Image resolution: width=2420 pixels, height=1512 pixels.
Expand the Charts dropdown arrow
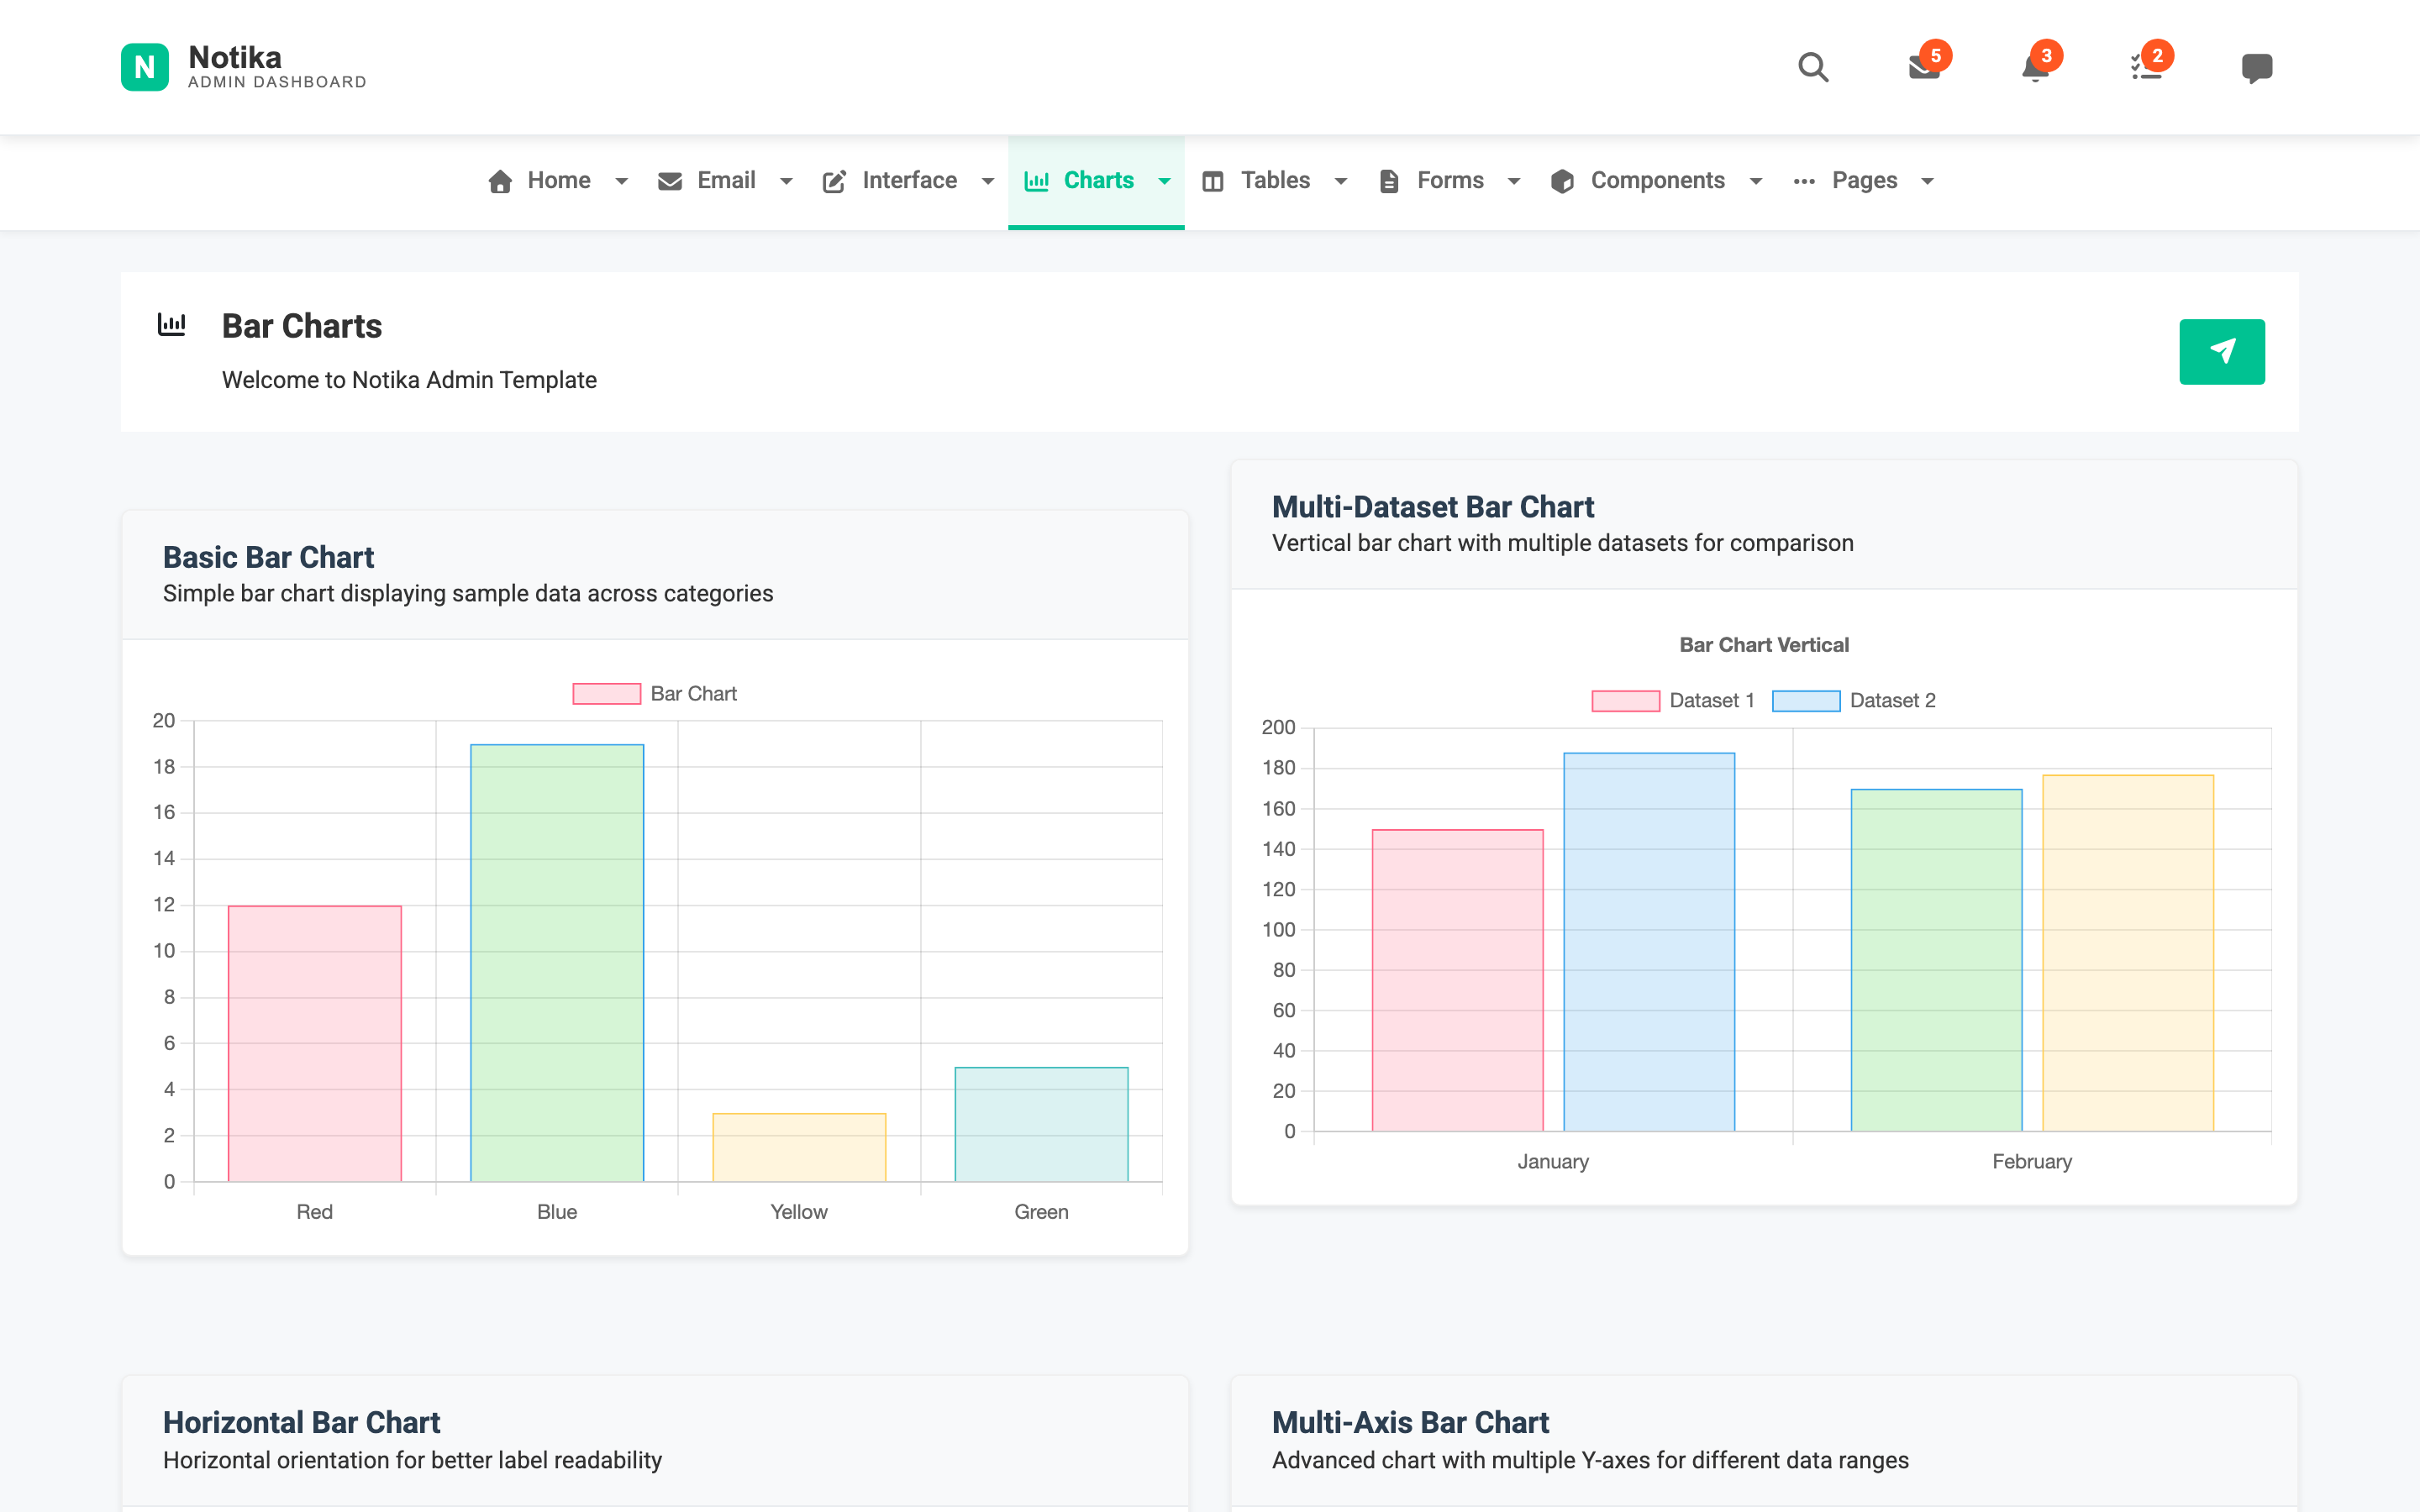pos(1164,181)
